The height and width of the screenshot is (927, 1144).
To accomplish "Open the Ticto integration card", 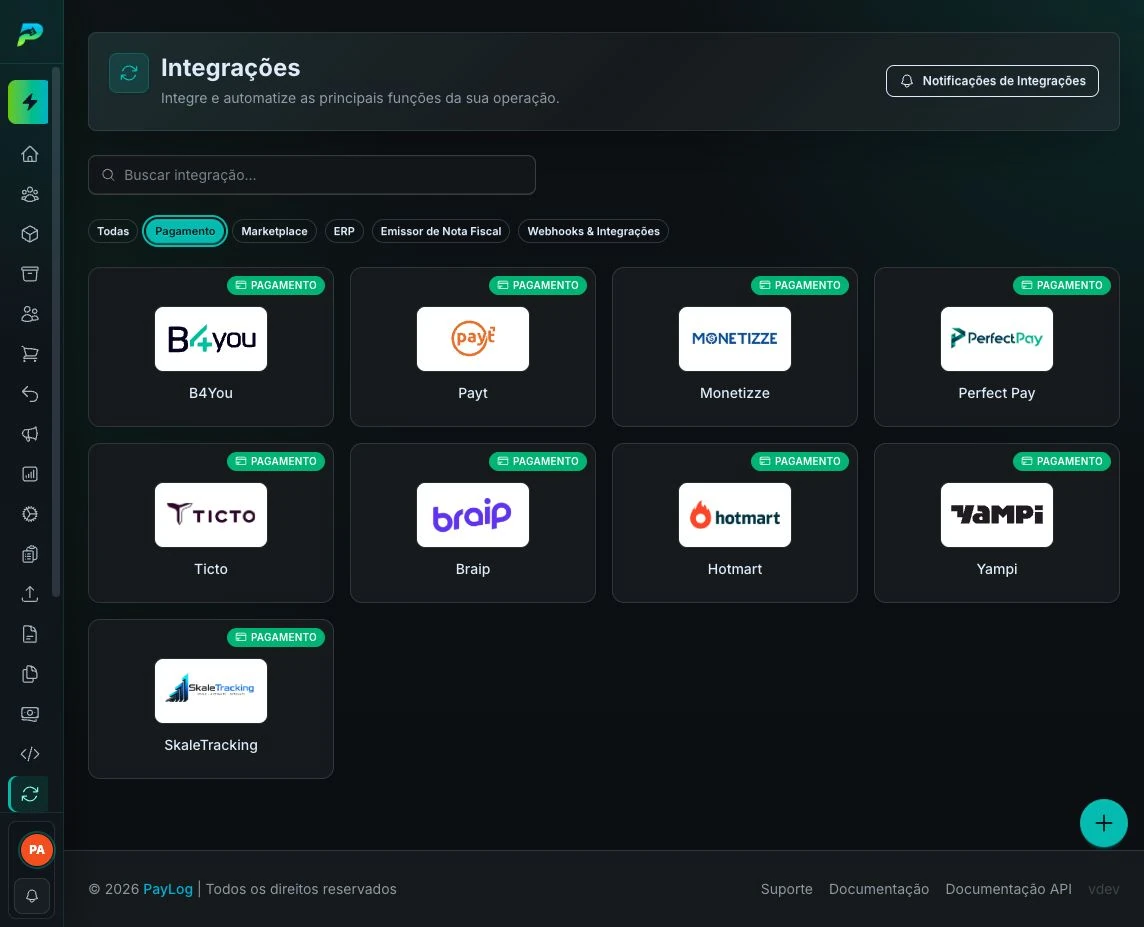I will 211,523.
